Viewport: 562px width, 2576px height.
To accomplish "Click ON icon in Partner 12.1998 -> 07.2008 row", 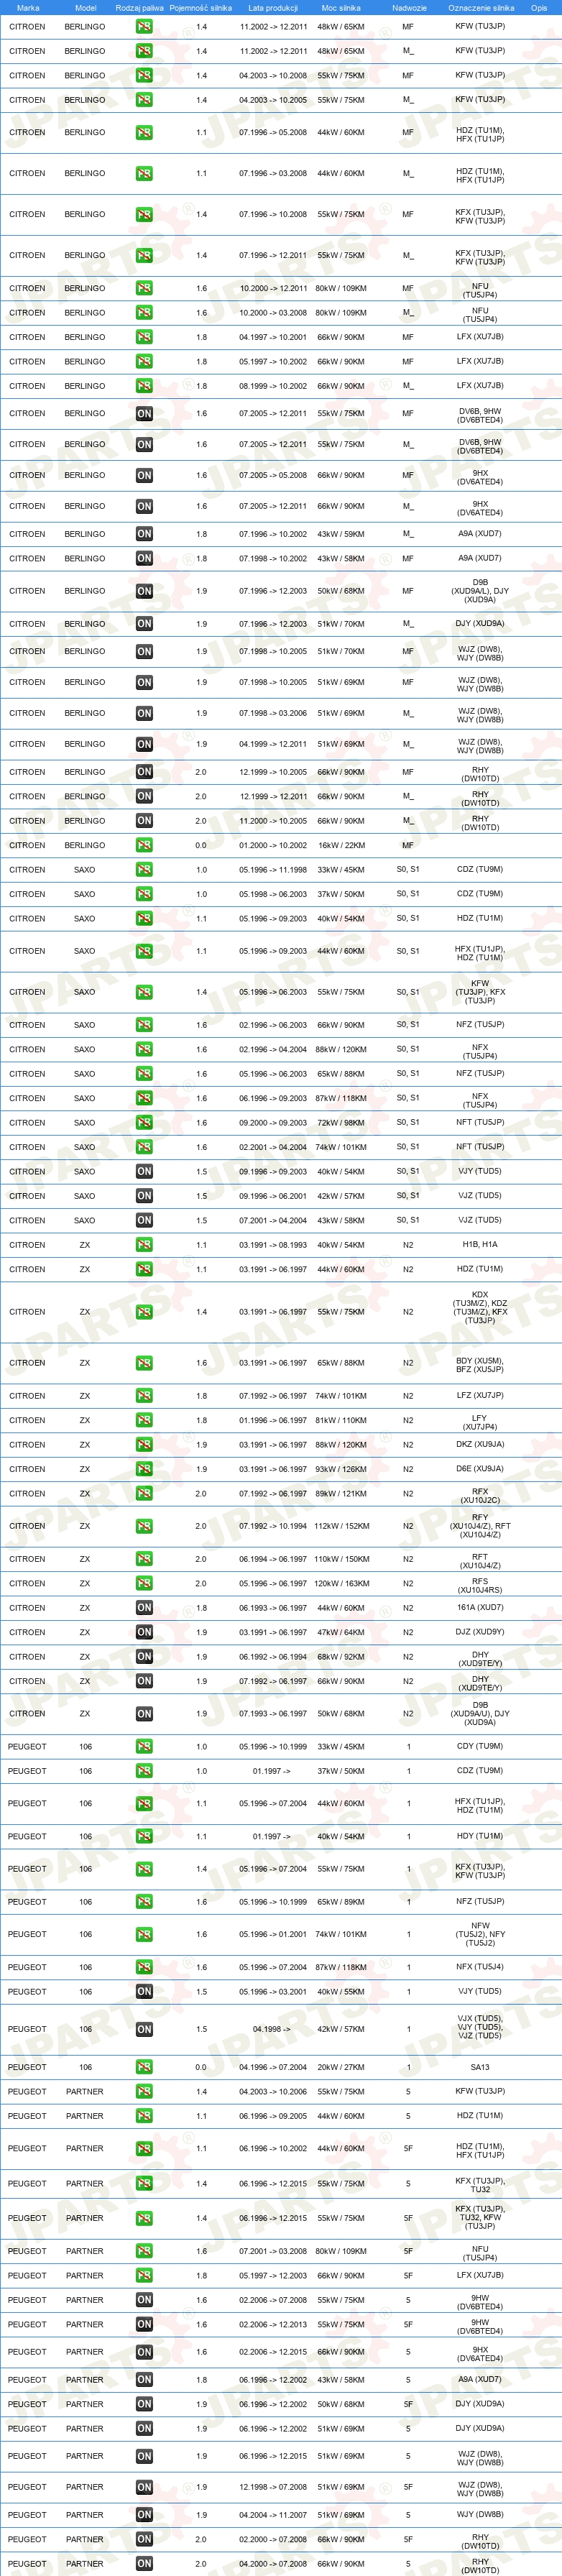I will 144,2487.
